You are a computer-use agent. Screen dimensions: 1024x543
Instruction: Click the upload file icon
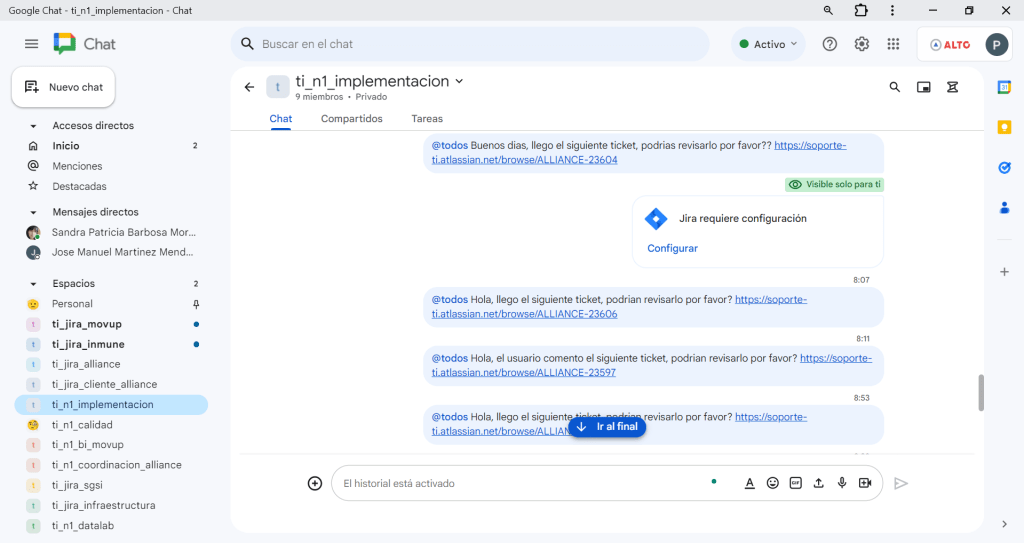coord(819,483)
